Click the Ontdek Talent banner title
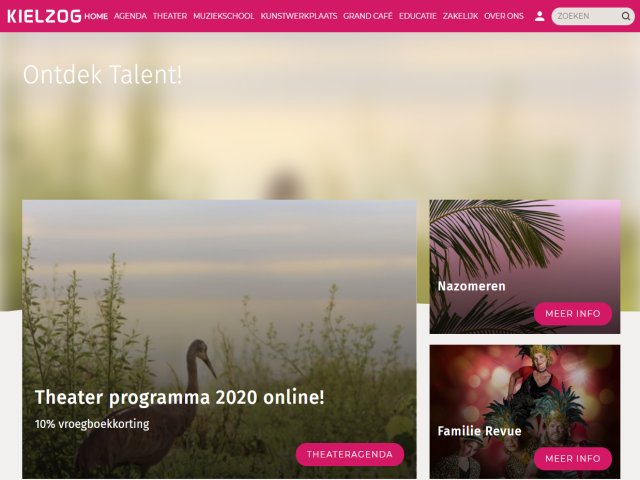Image resolution: width=640 pixels, height=480 pixels. 102,75
